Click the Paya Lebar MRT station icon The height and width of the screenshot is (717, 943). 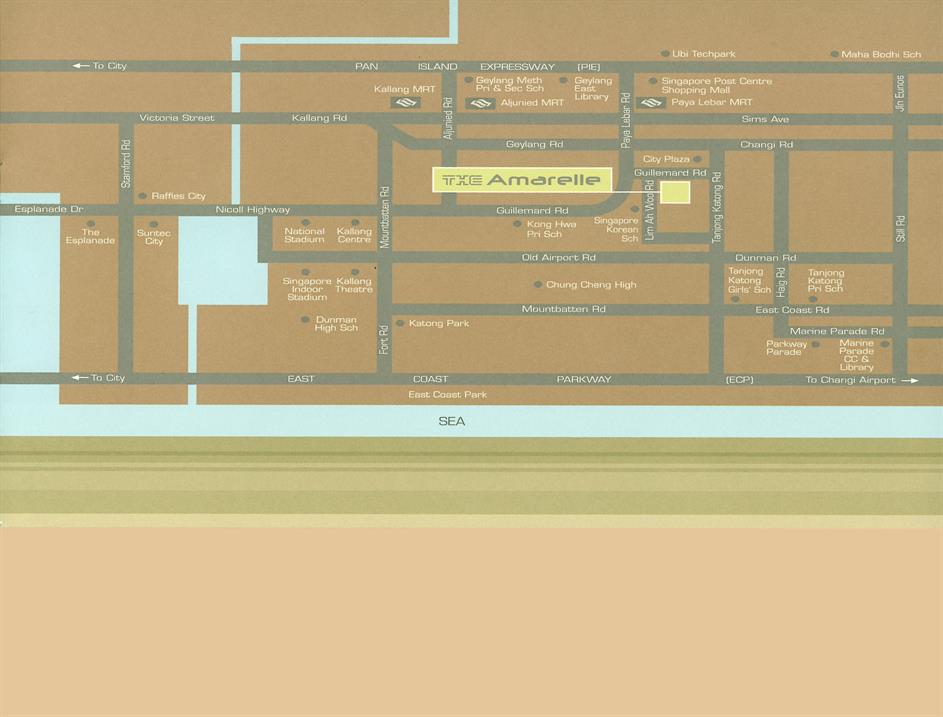tap(652, 103)
